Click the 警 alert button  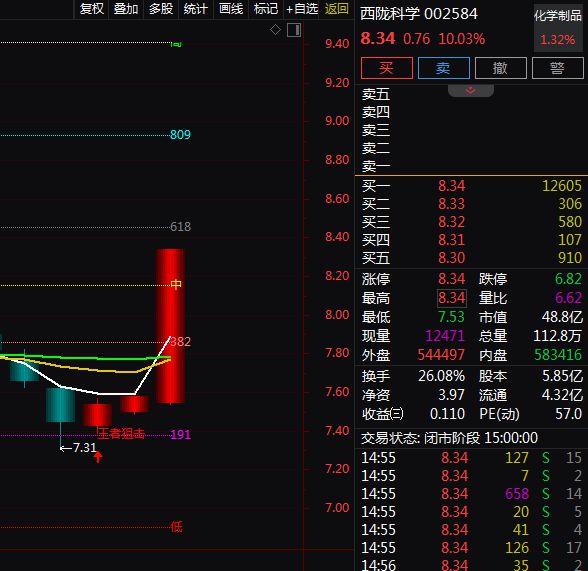click(x=558, y=68)
